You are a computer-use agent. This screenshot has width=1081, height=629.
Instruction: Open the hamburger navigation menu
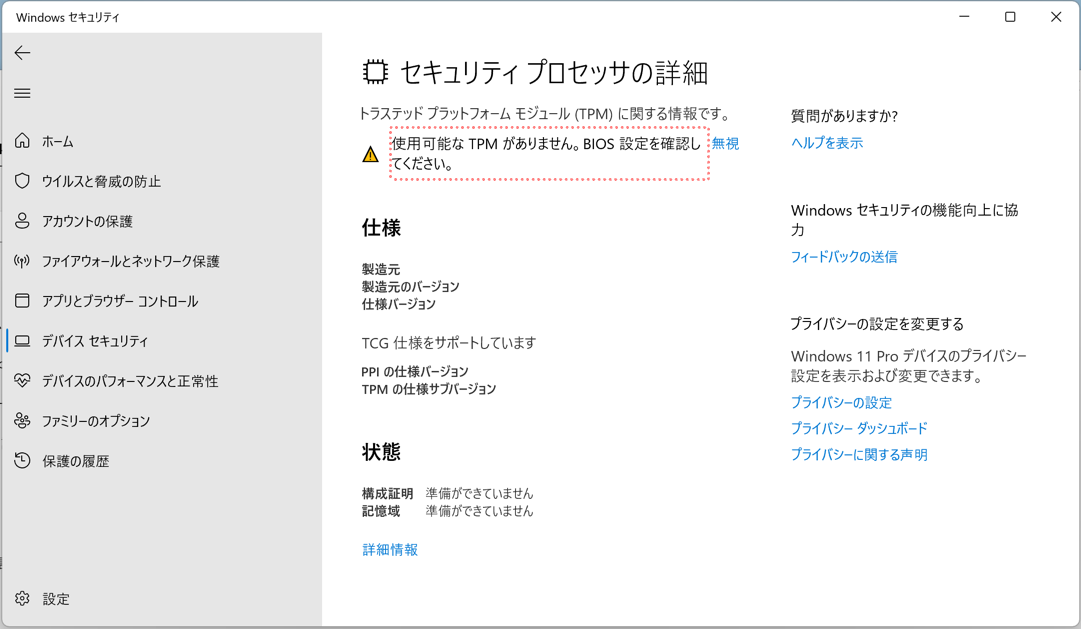22,93
